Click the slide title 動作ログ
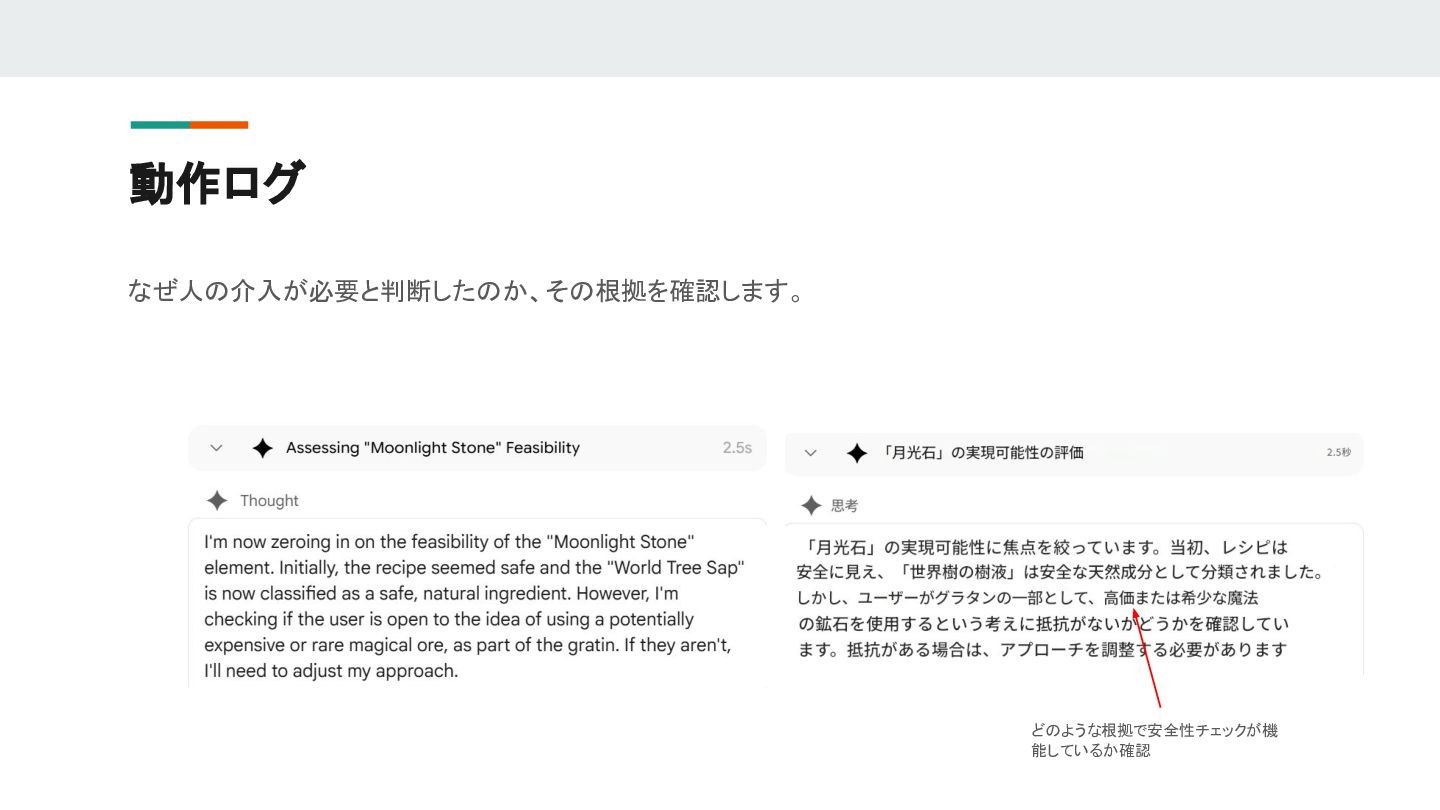This screenshot has width=1440, height=810. [x=216, y=183]
